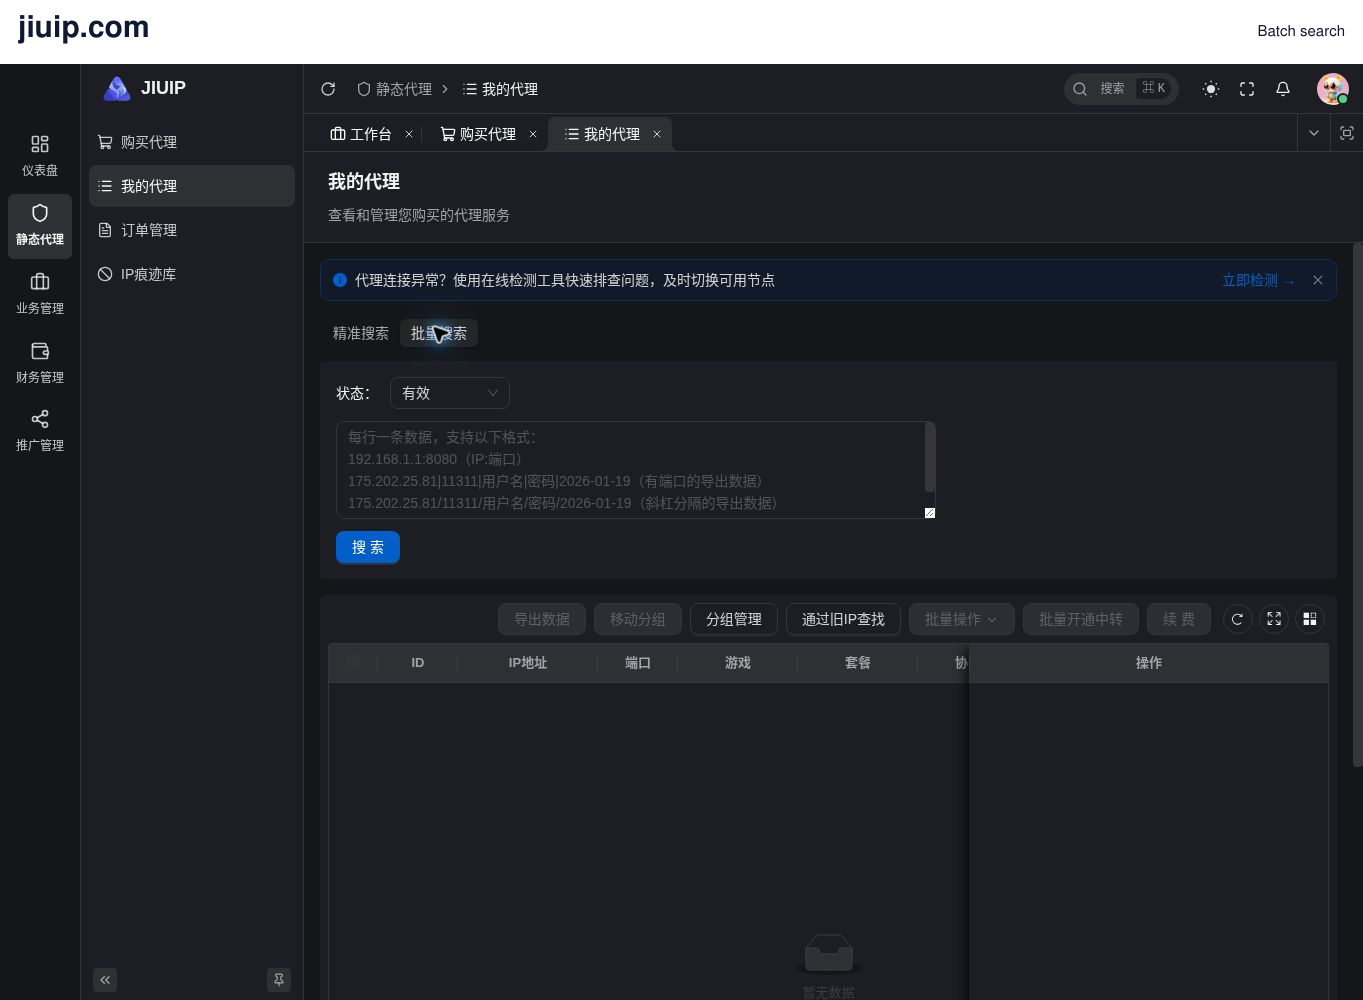
Task: Click the 通过旧IP查找 button
Action: click(843, 619)
